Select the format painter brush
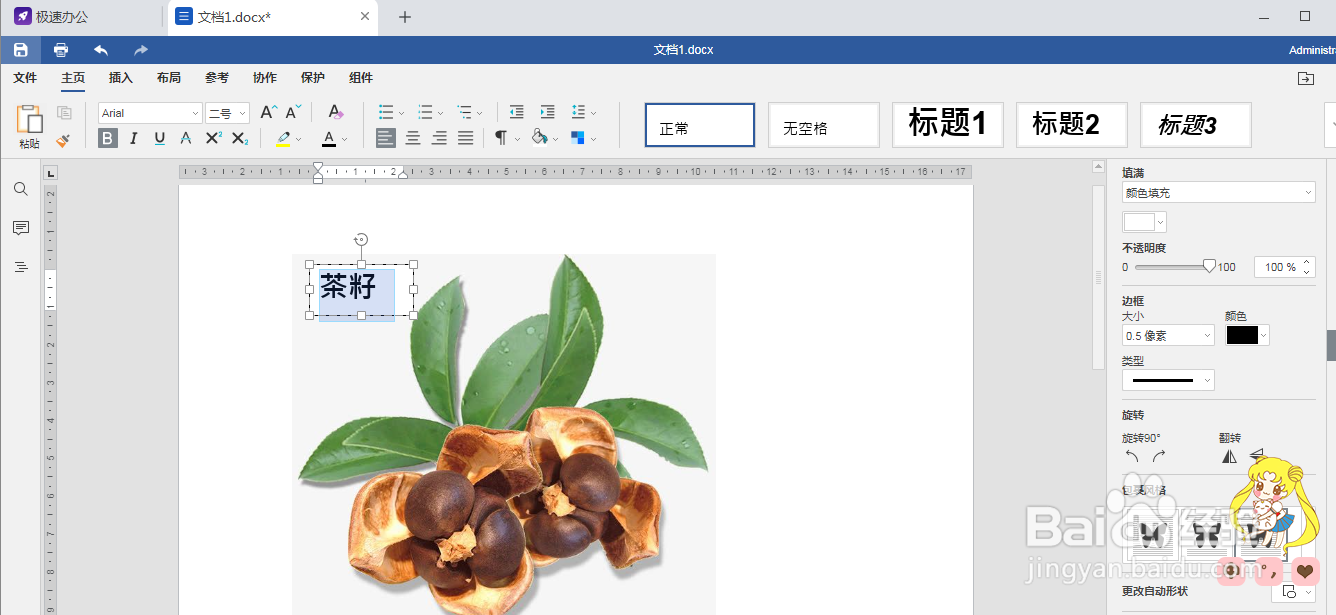 point(64,139)
